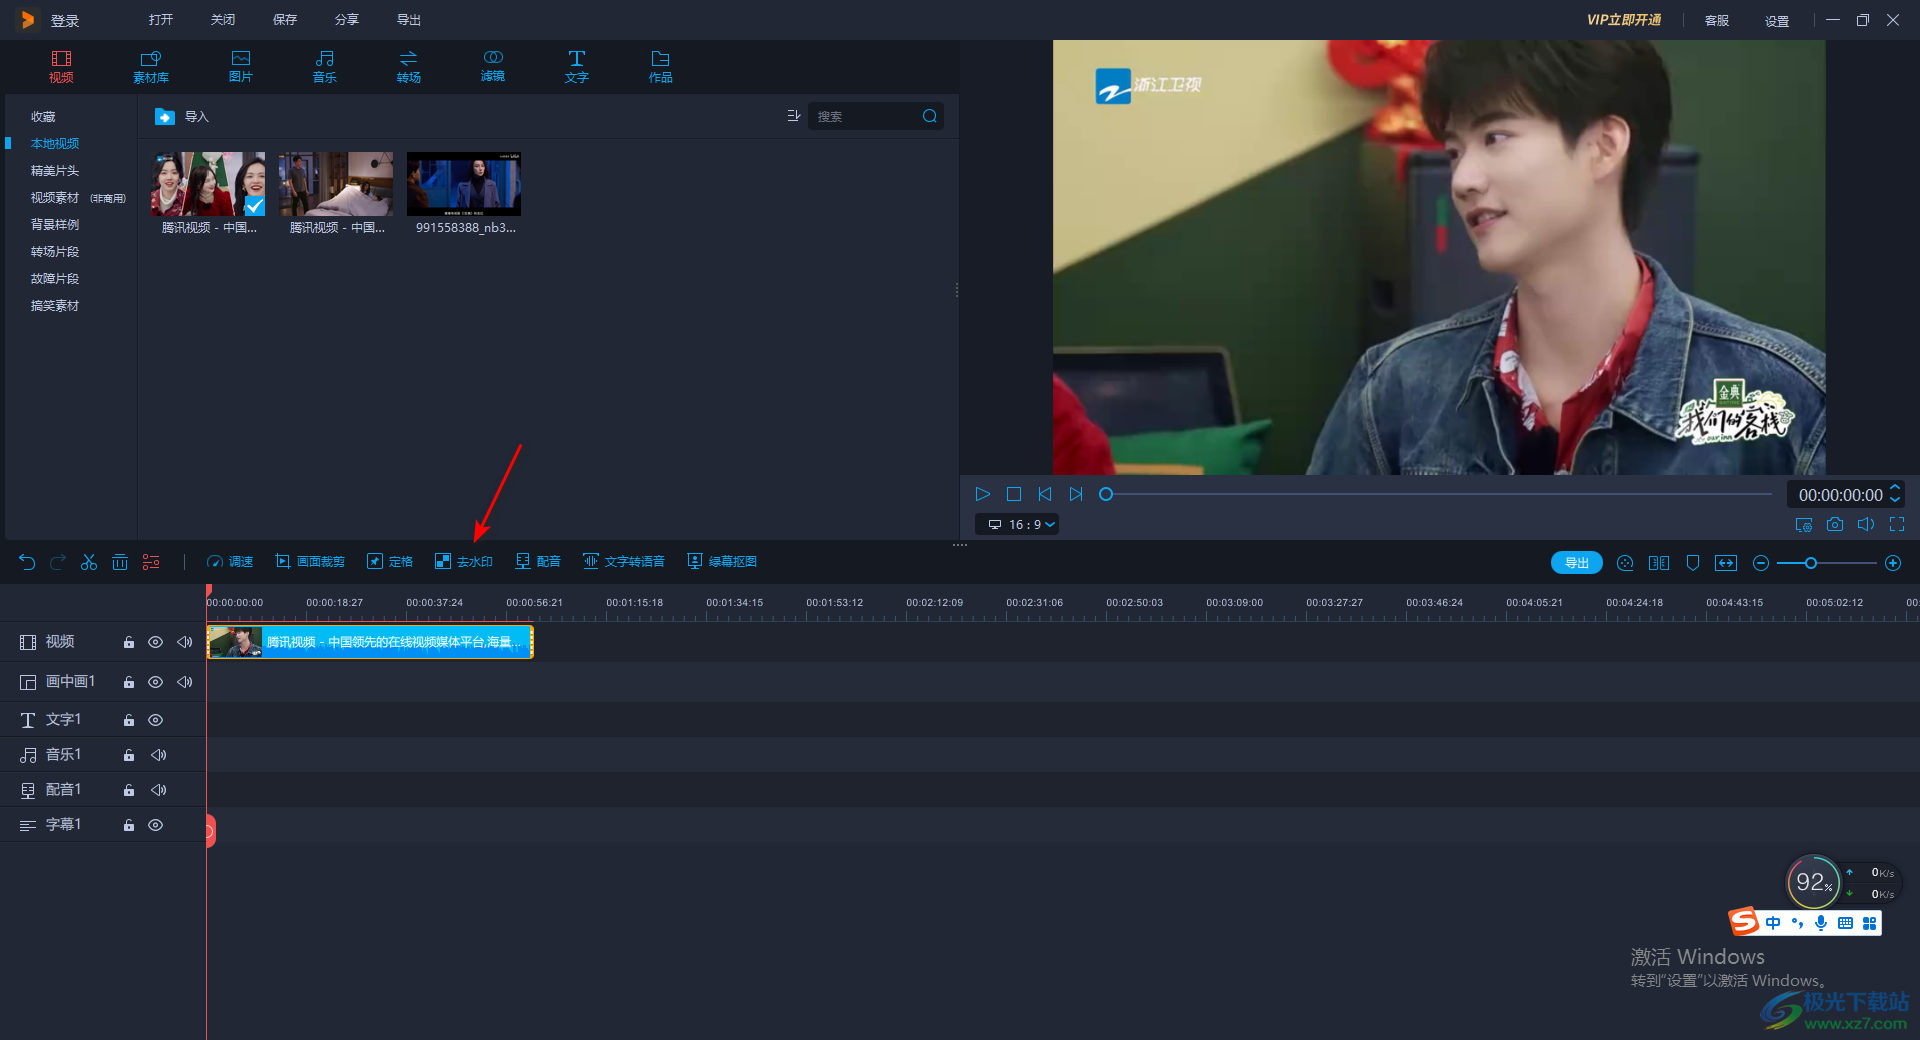Switch to the 图片 tab
The width and height of the screenshot is (1920, 1040).
[x=241, y=67]
